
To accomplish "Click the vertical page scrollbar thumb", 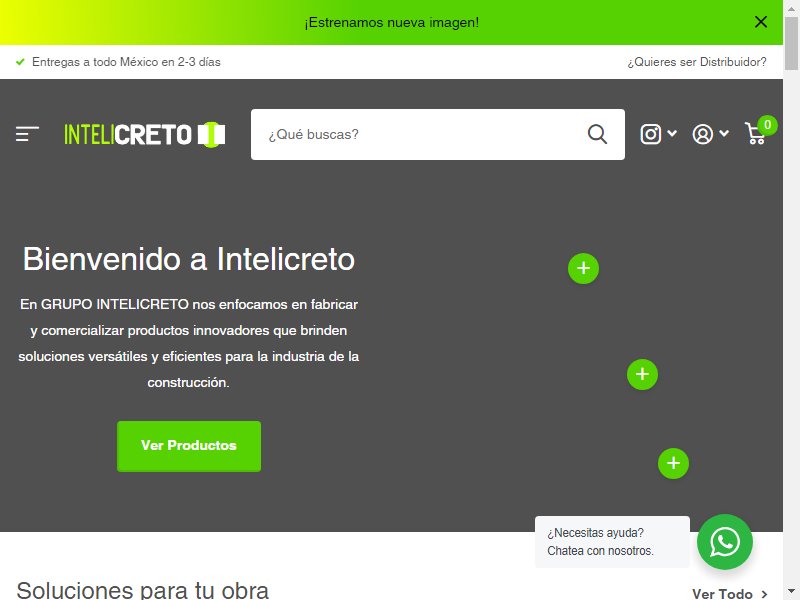I will (x=791, y=43).
